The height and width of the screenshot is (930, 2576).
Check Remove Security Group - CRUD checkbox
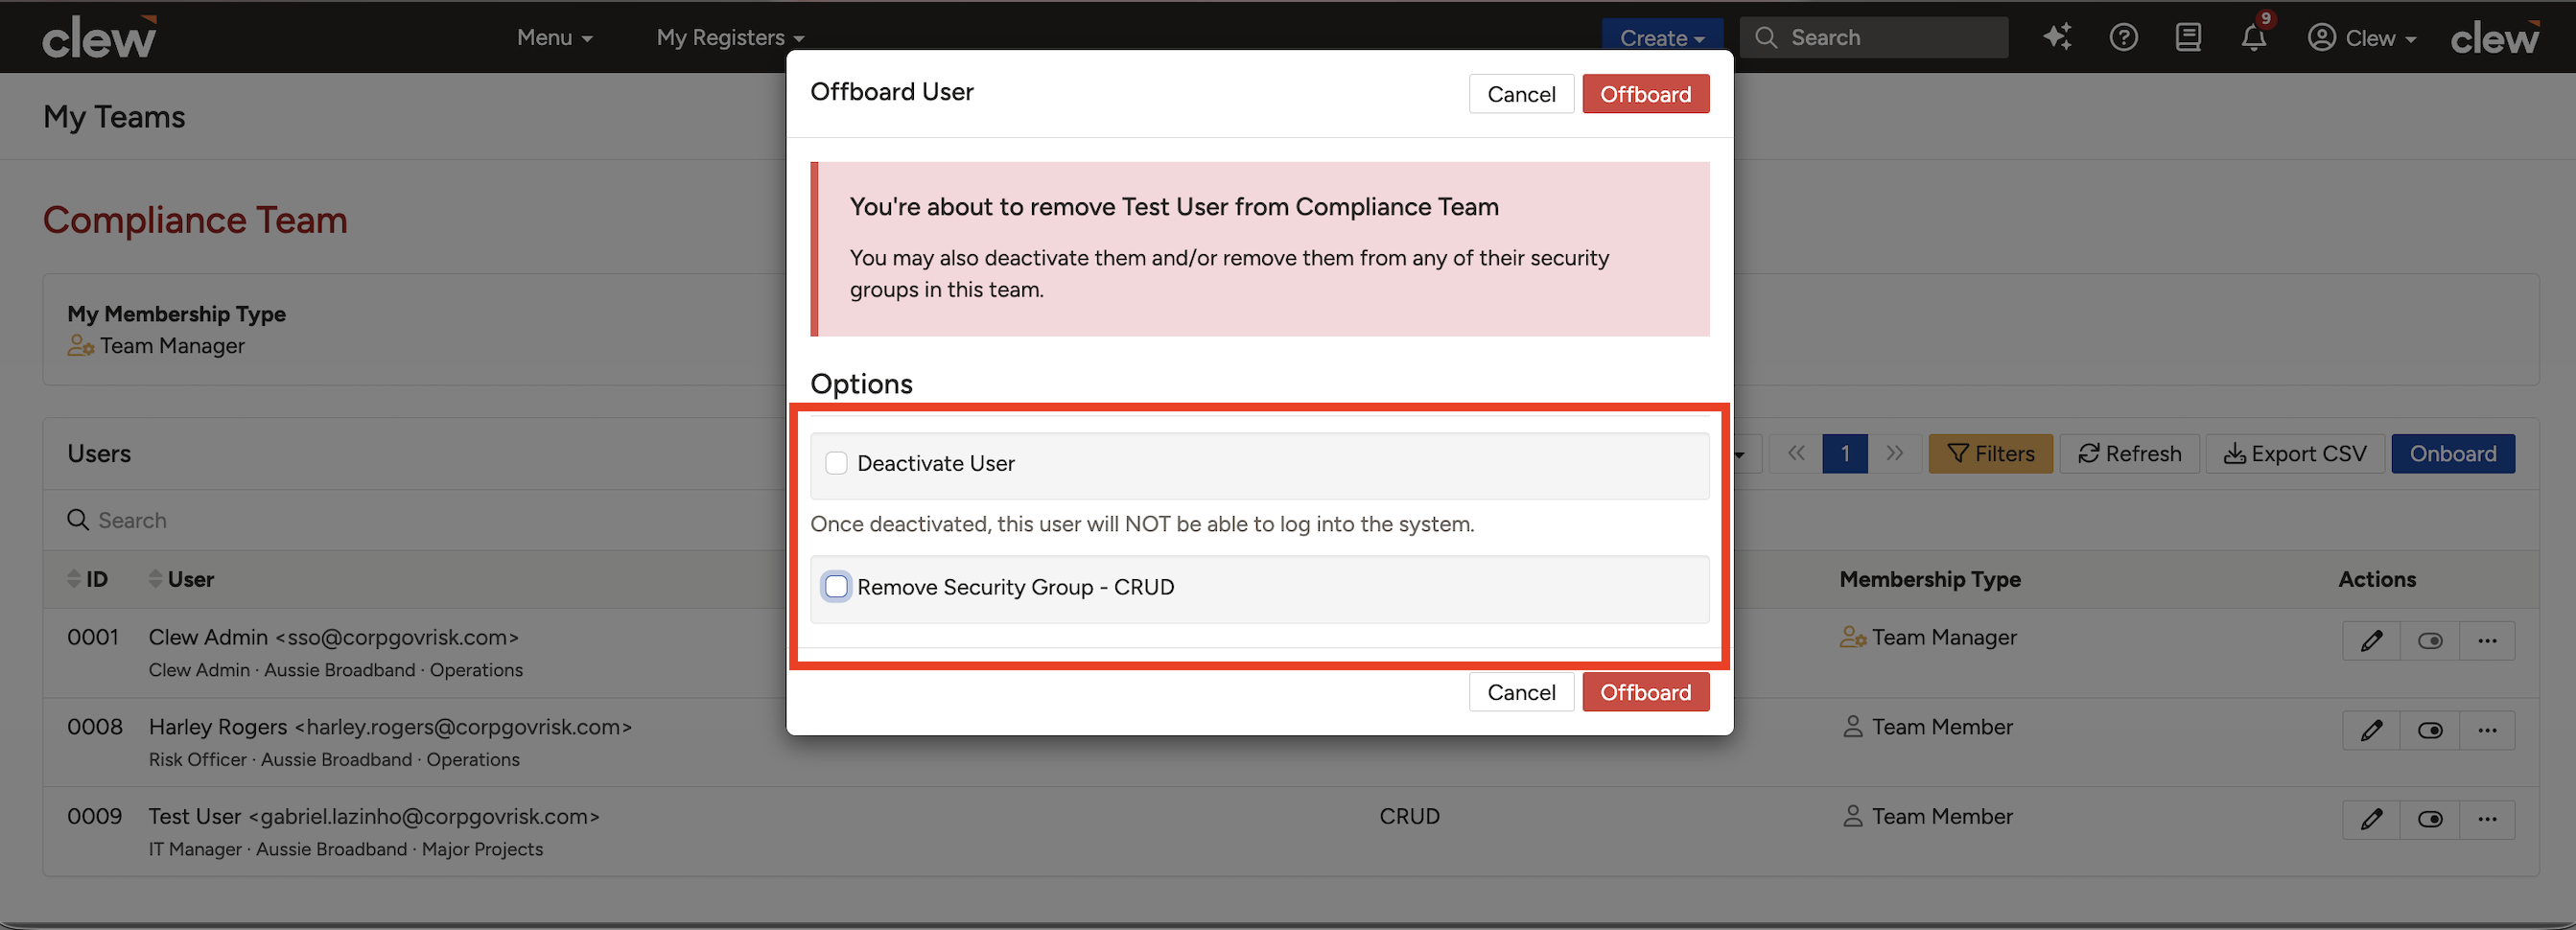coord(836,587)
